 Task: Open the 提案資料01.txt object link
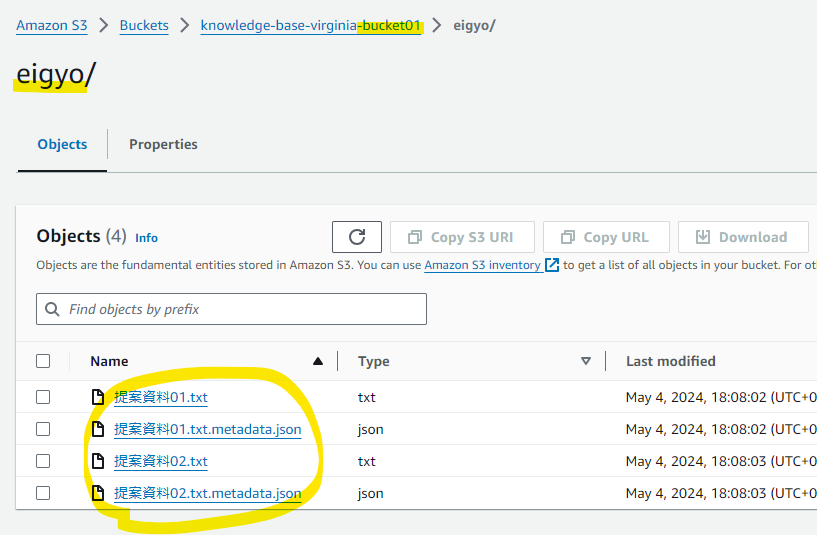tap(161, 397)
